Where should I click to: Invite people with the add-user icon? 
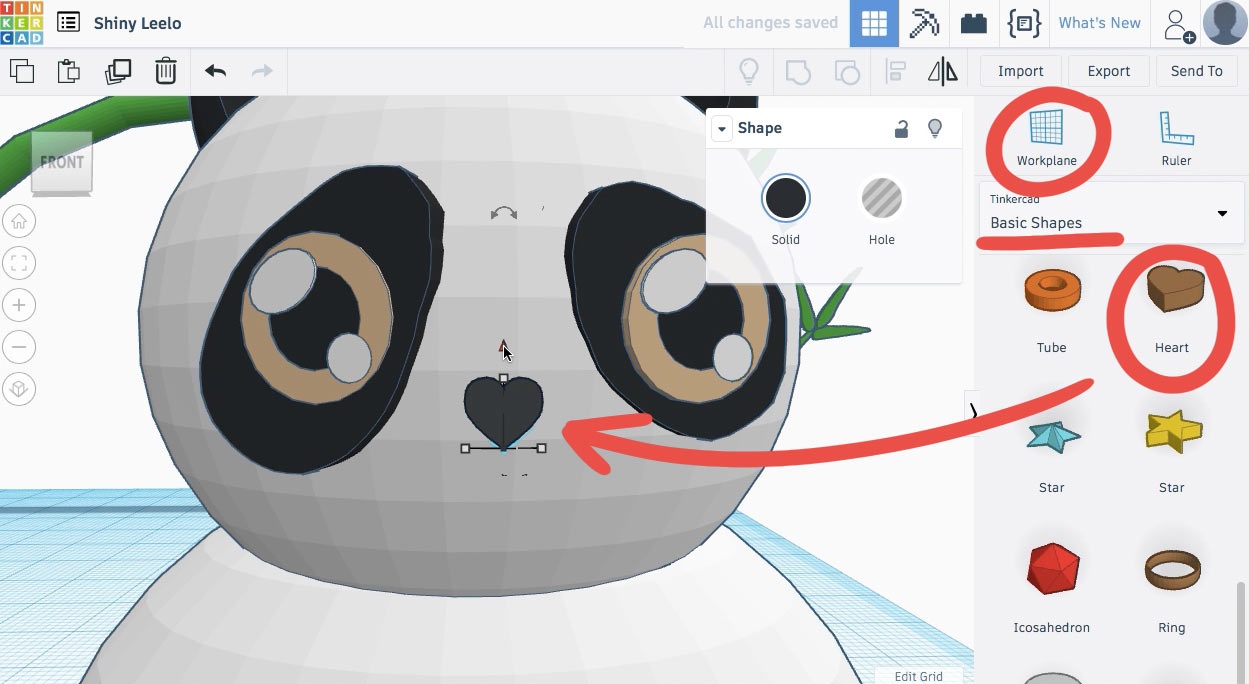1178,24
